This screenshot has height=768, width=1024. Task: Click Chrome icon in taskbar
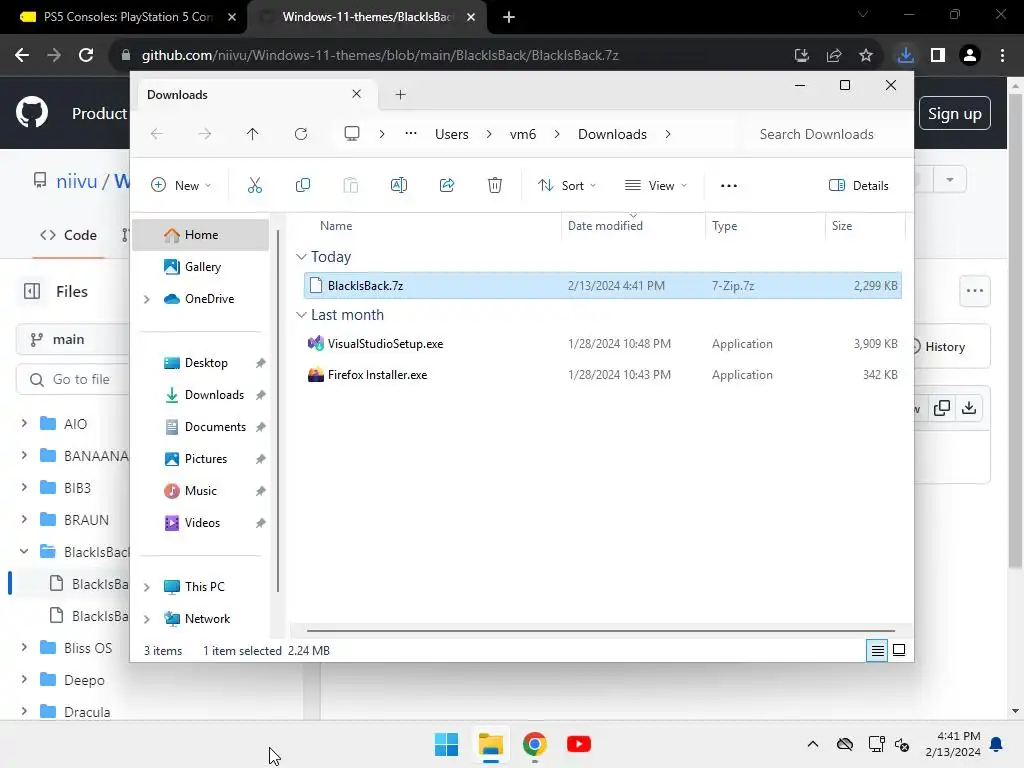coord(535,744)
